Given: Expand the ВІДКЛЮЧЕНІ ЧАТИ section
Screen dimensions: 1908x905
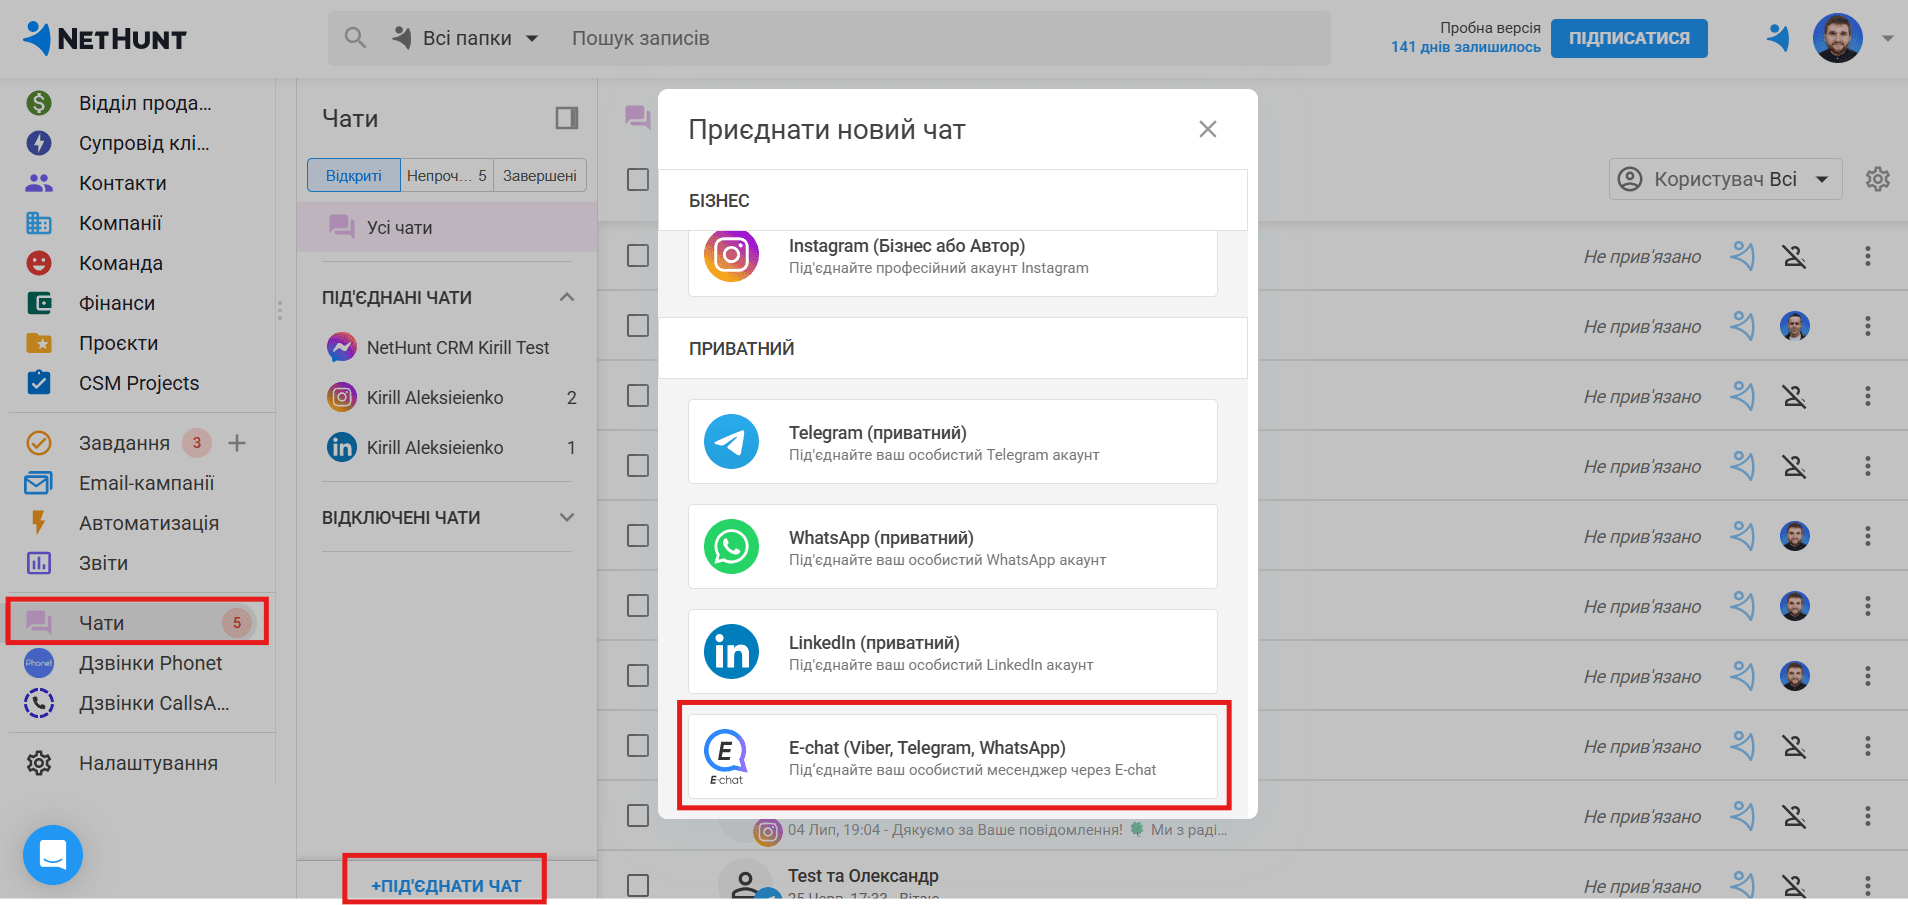Looking at the screenshot, I should [567, 517].
